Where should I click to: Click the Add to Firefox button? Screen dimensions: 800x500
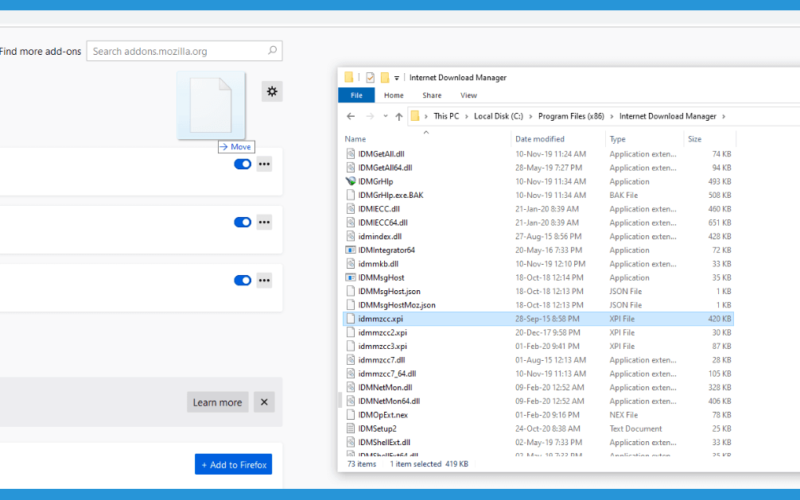(233, 464)
